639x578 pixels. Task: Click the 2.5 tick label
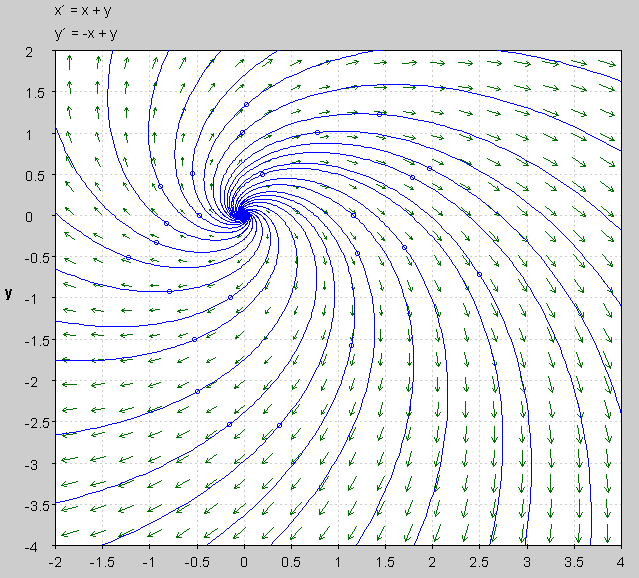(x=479, y=563)
